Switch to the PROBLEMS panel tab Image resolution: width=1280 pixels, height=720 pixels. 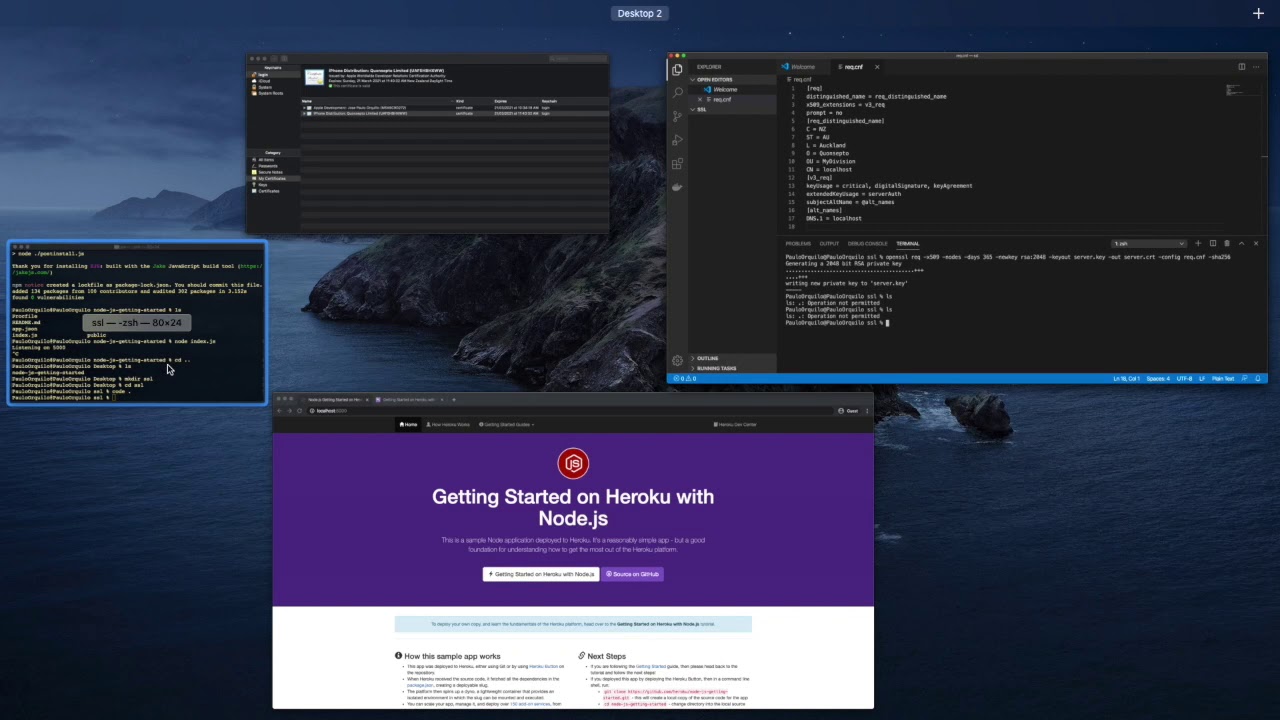(x=798, y=244)
